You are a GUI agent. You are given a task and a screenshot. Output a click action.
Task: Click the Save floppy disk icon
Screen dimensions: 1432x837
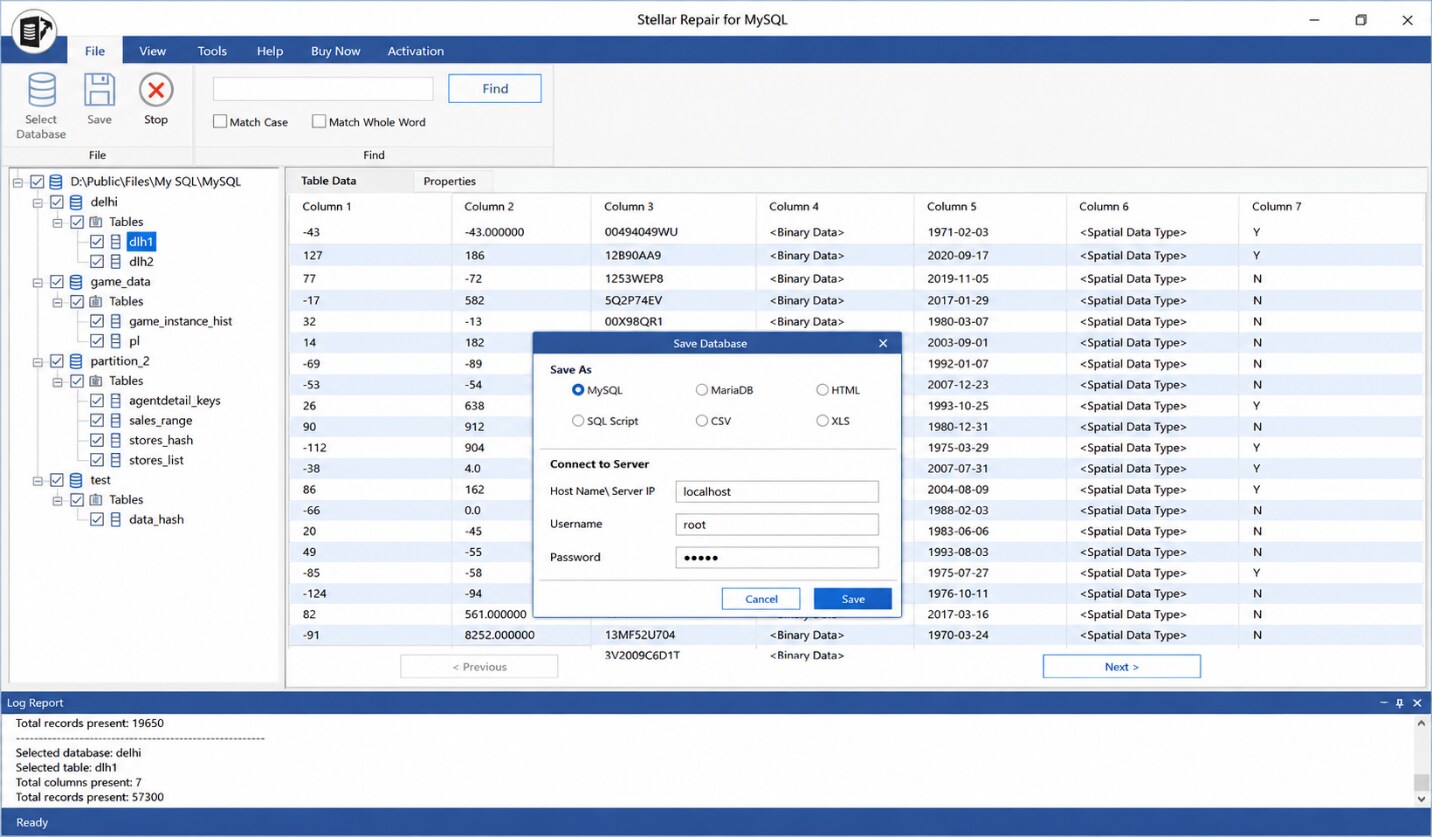(99, 90)
